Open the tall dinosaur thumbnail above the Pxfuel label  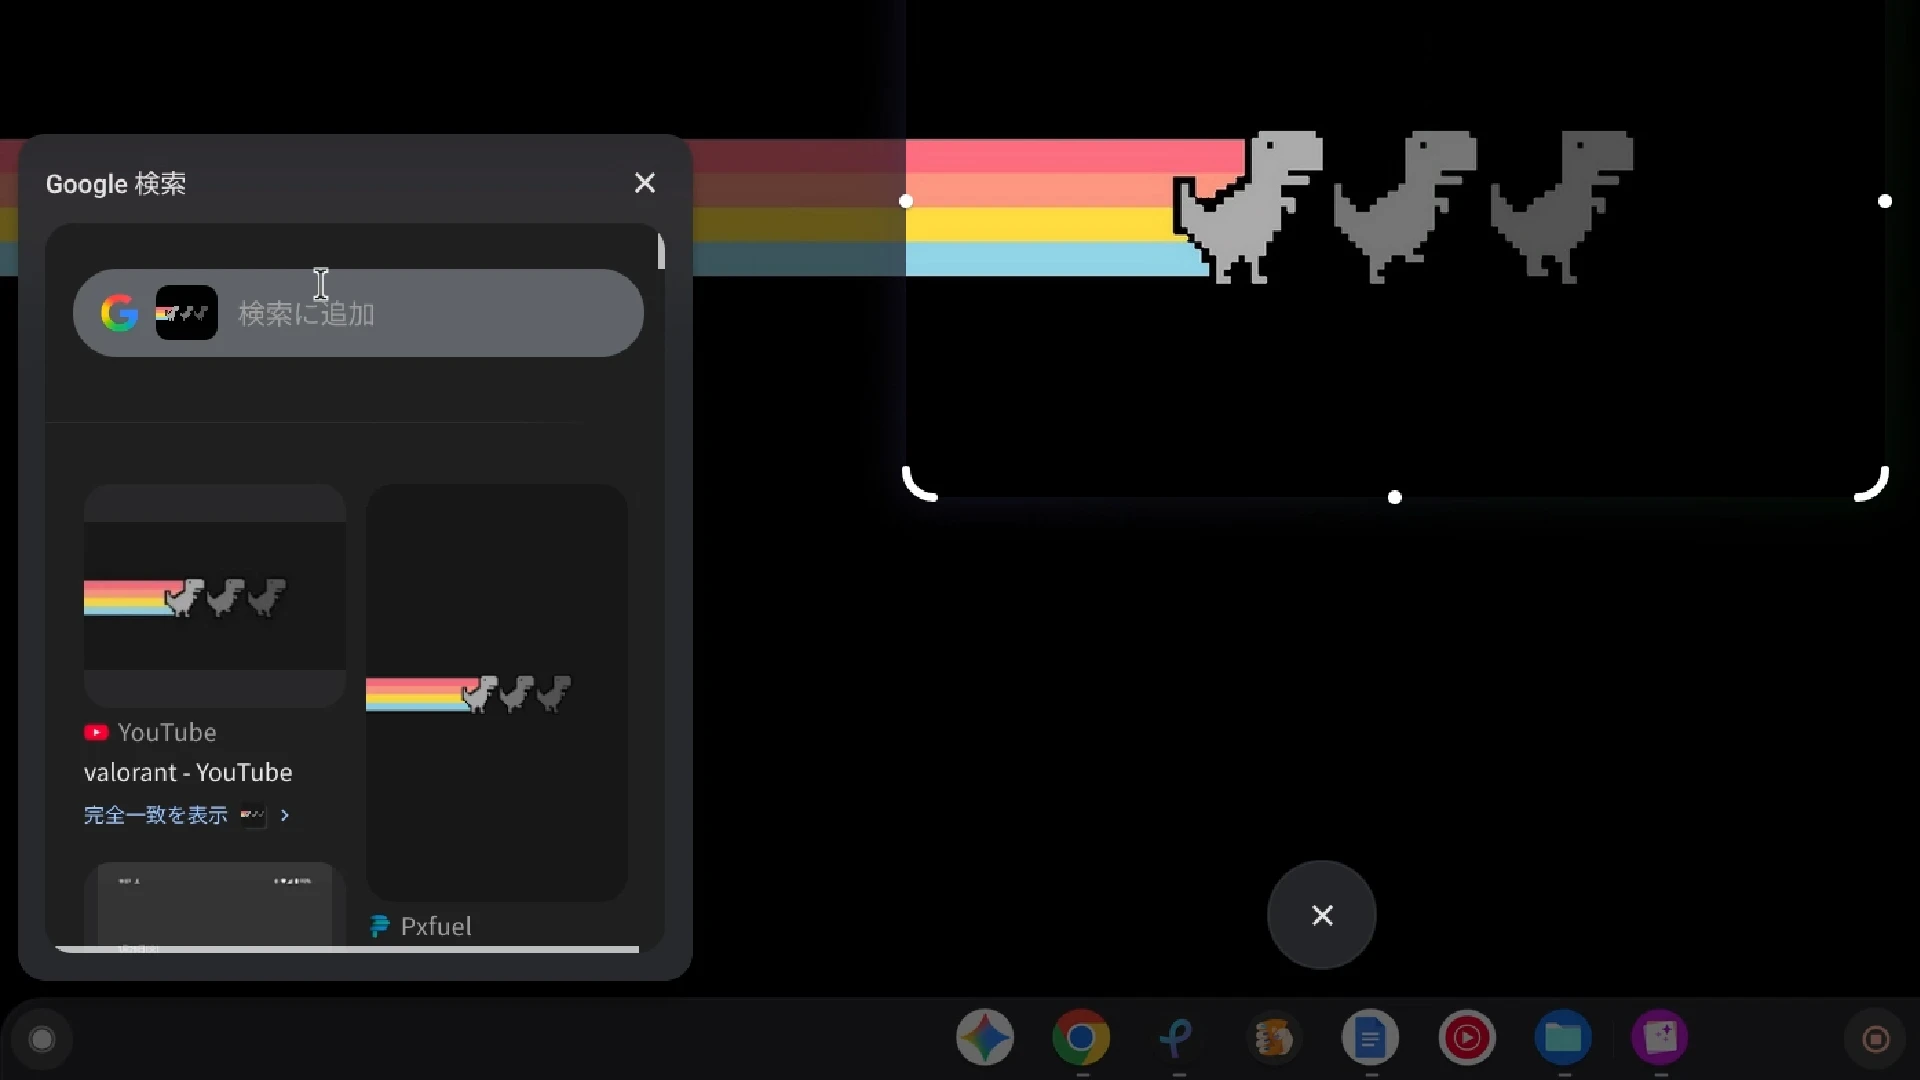(x=497, y=693)
